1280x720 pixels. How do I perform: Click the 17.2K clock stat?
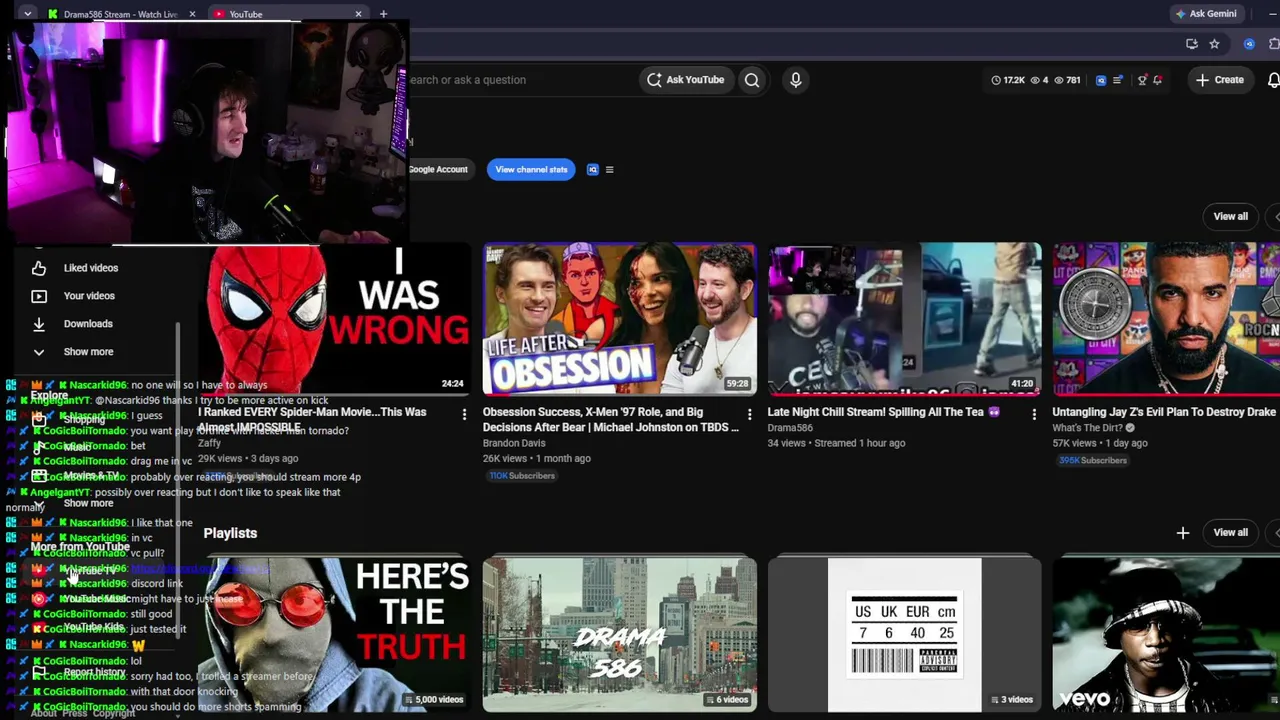point(1008,80)
